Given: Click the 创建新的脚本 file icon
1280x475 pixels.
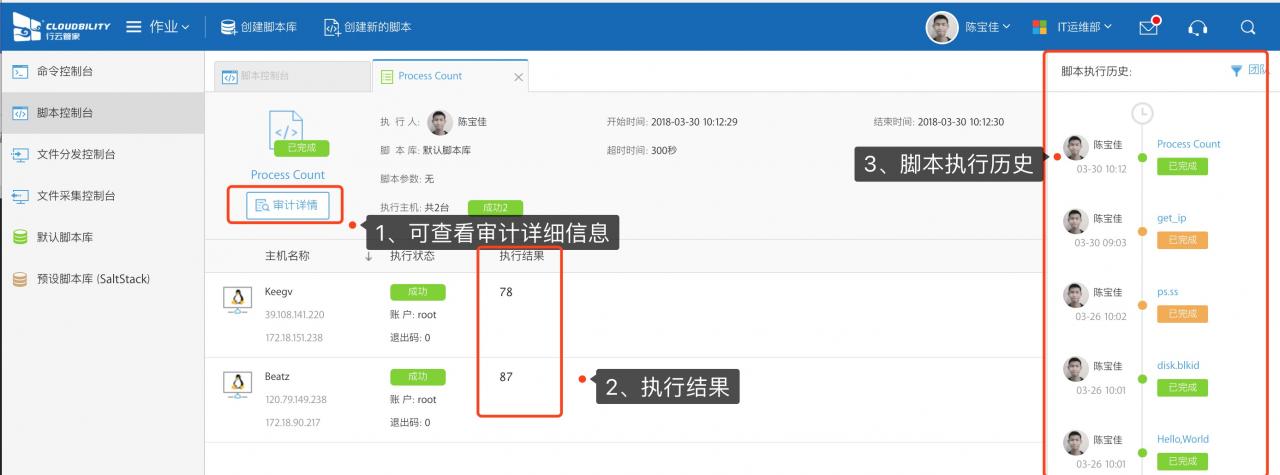Looking at the screenshot, I should (332, 27).
